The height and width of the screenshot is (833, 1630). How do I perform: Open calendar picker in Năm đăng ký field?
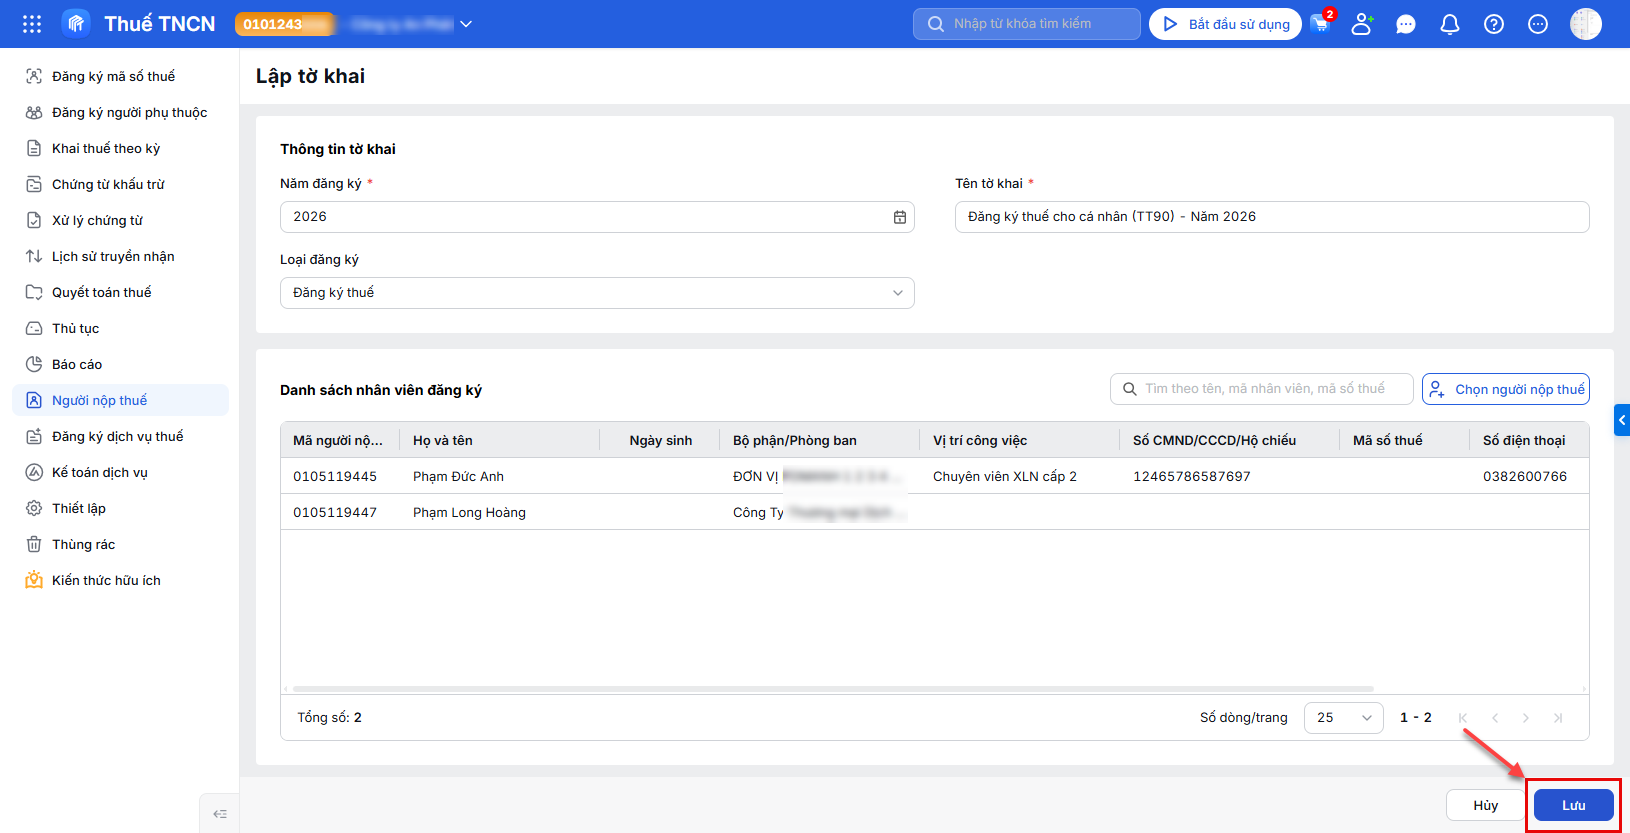(900, 217)
